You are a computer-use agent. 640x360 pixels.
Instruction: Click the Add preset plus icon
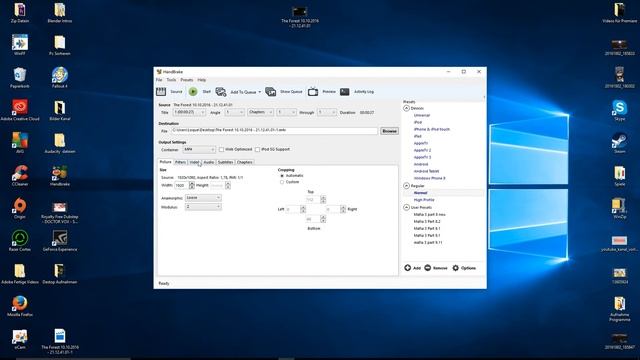[x=407, y=268]
